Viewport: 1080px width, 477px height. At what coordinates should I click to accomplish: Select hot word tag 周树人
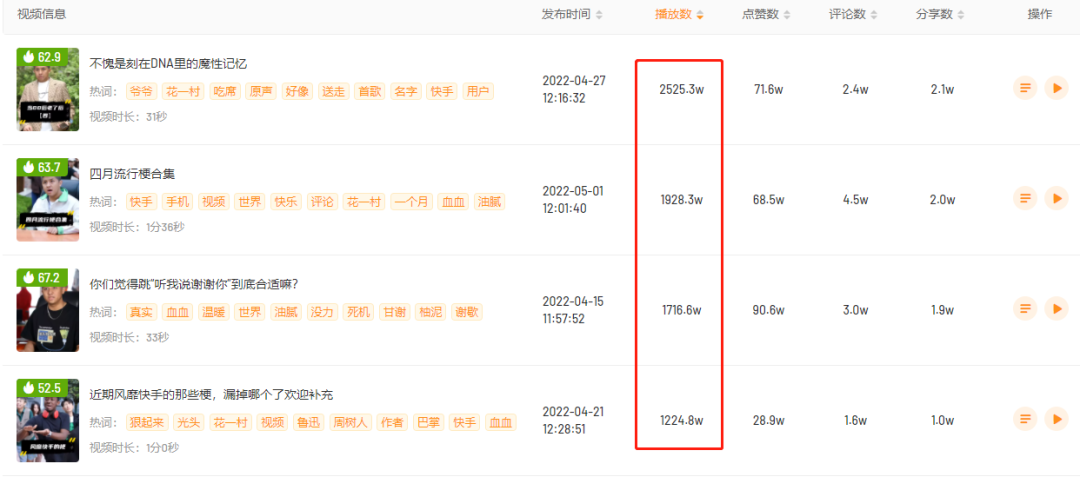[x=349, y=422]
